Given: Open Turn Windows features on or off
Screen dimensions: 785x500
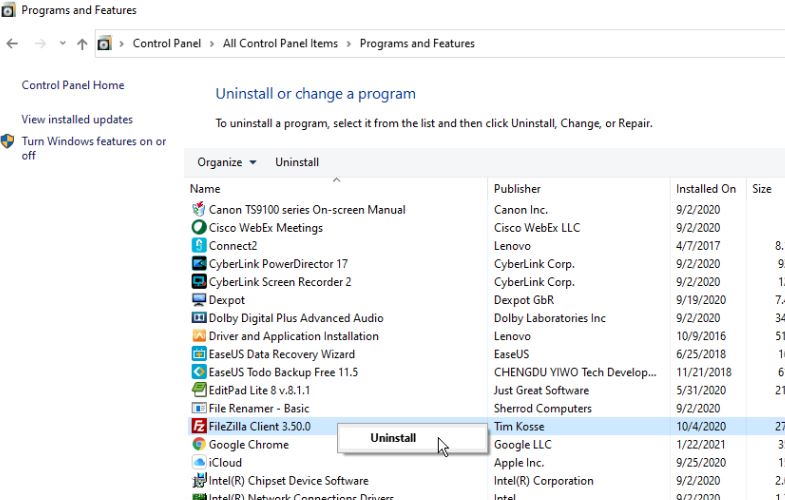Looking at the screenshot, I should (94, 148).
